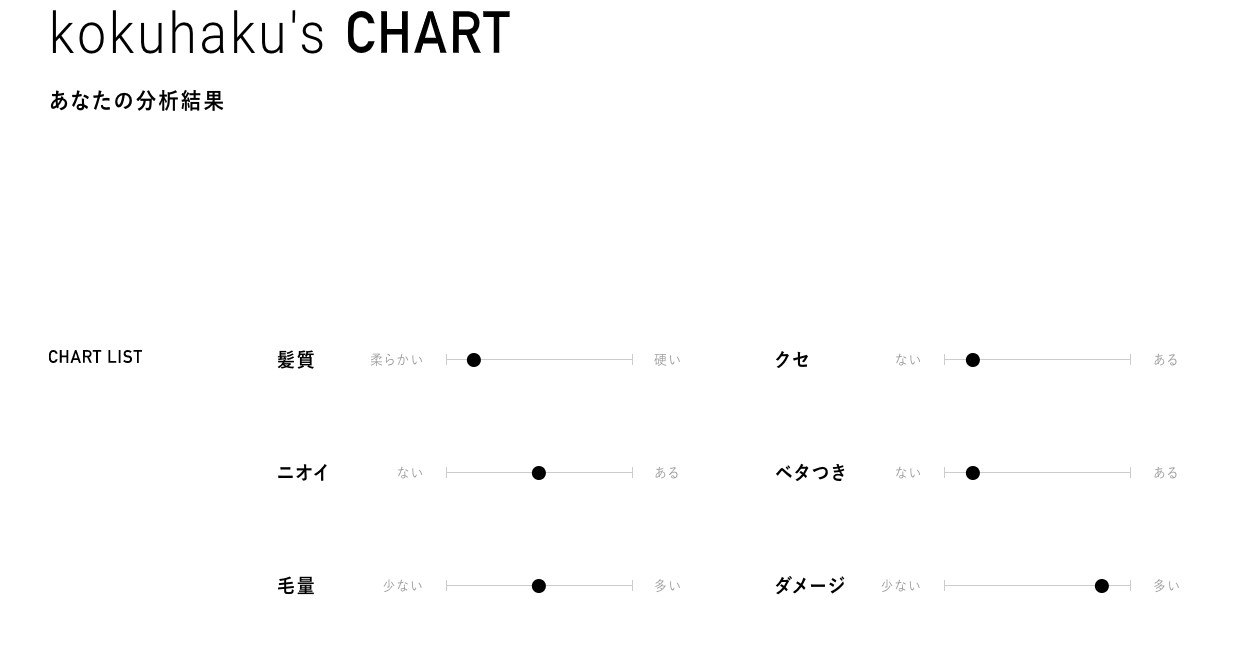The width and height of the screenshot is (1243, 662).
Task: Click the クセ label
Action: coord(792,360)
